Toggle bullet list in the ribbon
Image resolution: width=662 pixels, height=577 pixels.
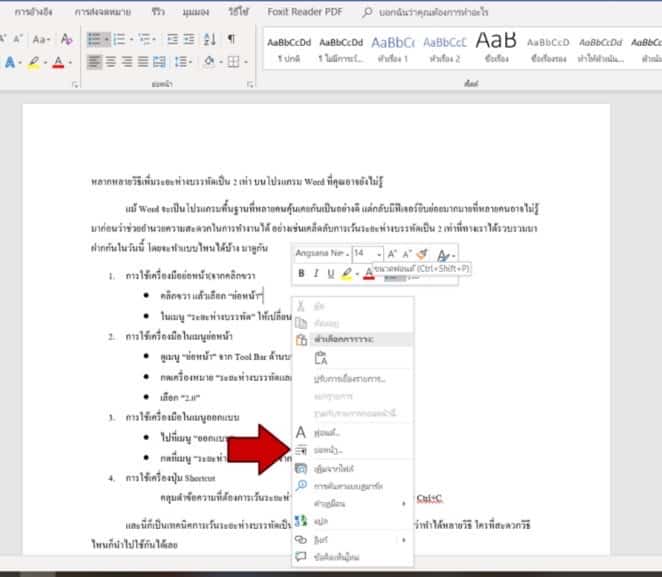pyautogui.click(x=94, y=39)
